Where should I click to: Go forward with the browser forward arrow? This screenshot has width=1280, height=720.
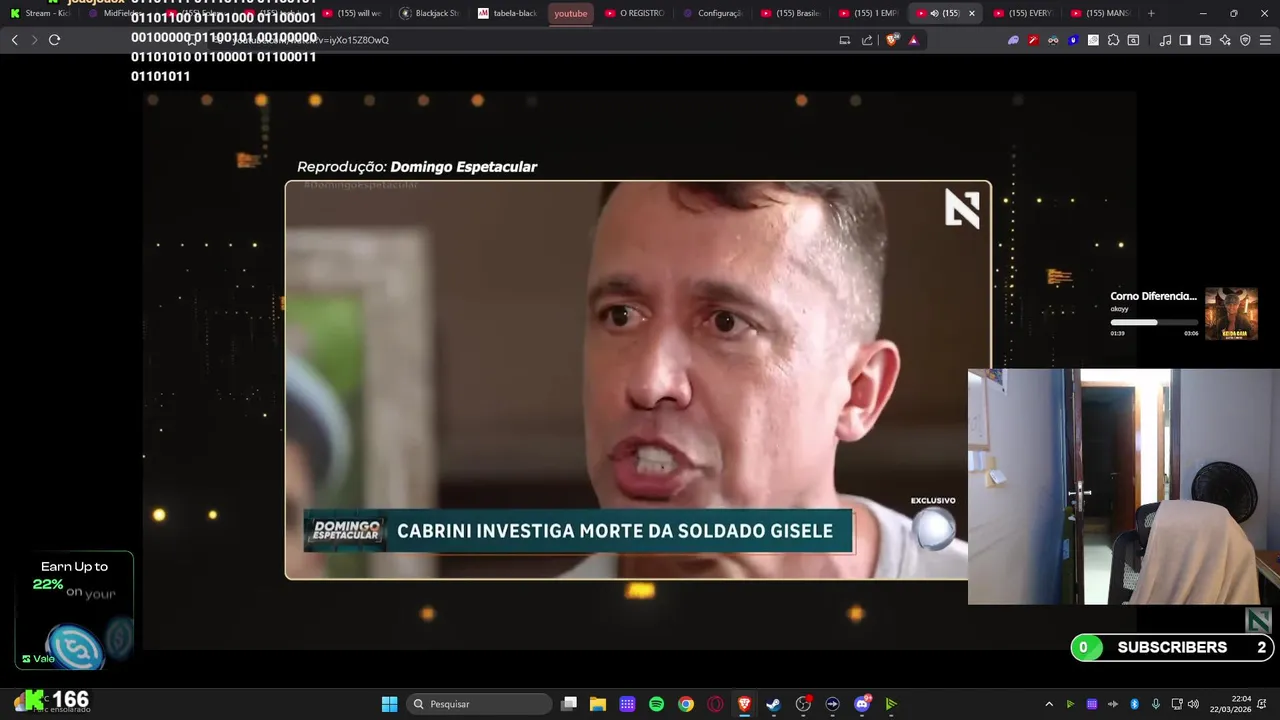tap(34, 40)
